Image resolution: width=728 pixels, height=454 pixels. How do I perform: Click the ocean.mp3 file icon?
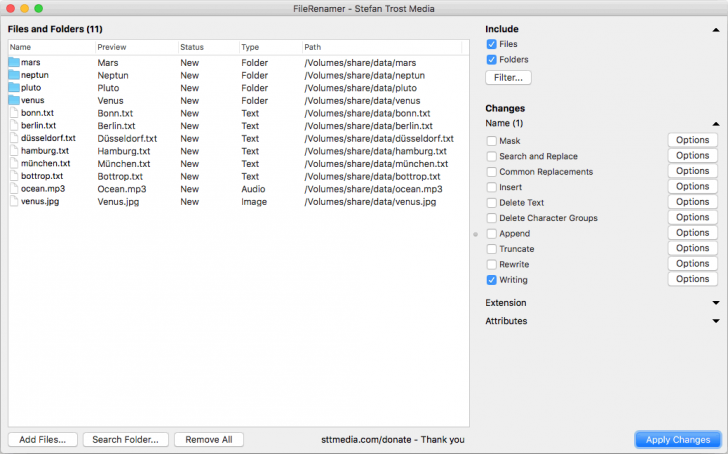14,188
